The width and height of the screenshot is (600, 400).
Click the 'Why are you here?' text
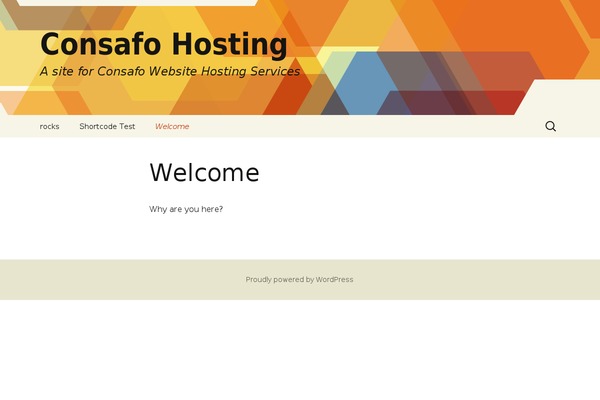[186, 209]
